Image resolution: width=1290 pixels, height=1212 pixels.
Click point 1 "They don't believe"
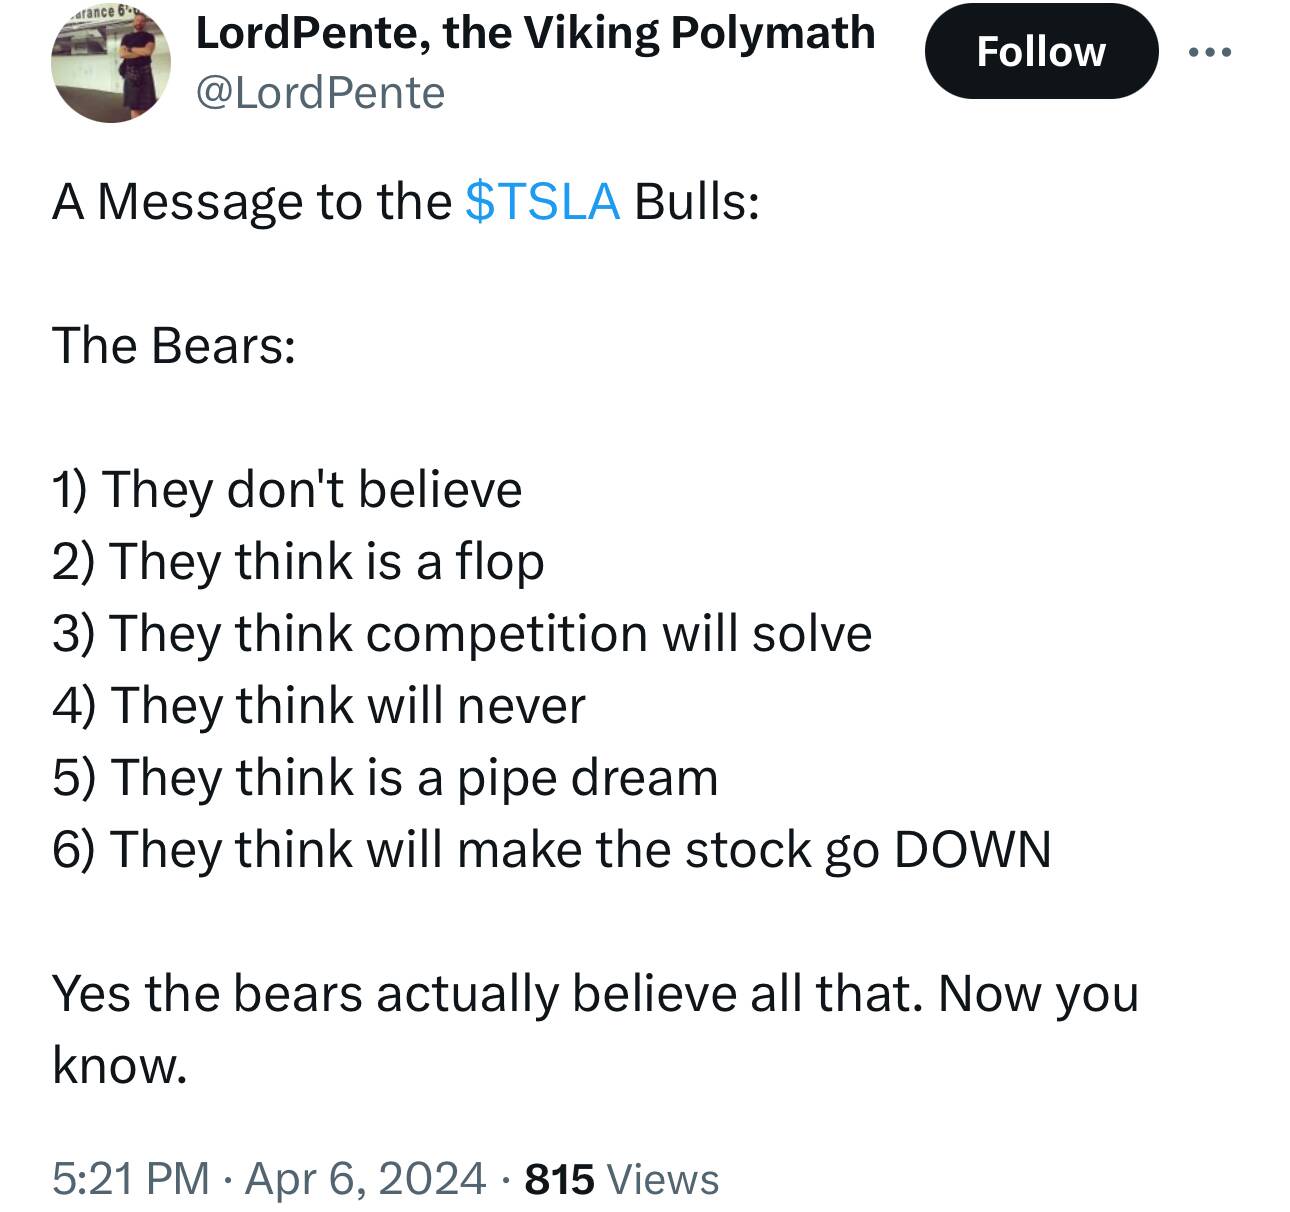coord(287,490)
